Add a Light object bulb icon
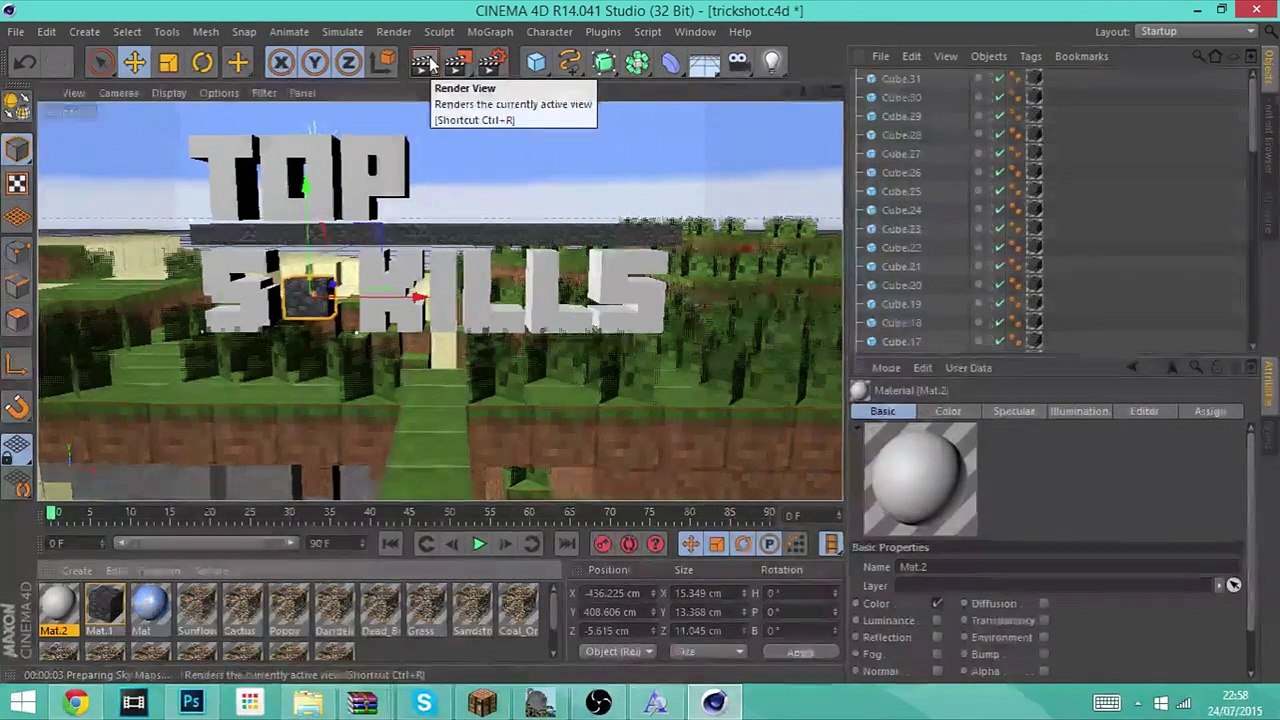Screen dimensions: 1280x720 772,63
